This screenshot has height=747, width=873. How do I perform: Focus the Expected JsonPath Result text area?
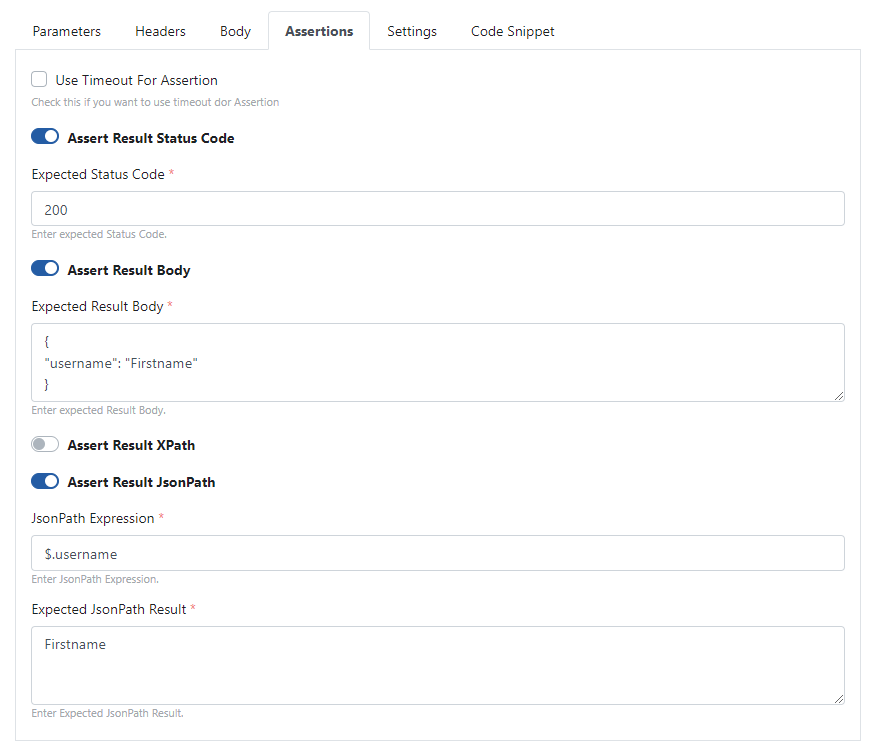pyautogui.click(x=437, y=665)
